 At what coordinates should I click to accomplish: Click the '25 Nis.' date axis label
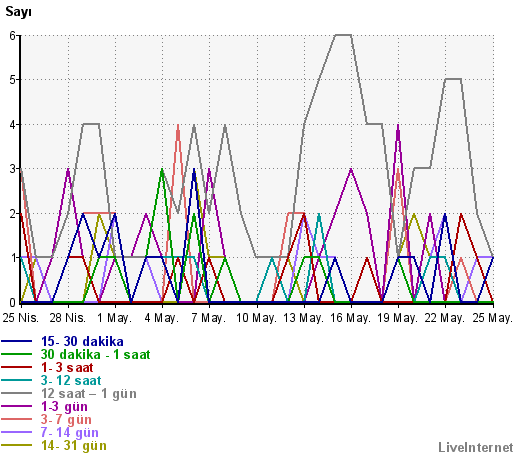pos(21,318)
